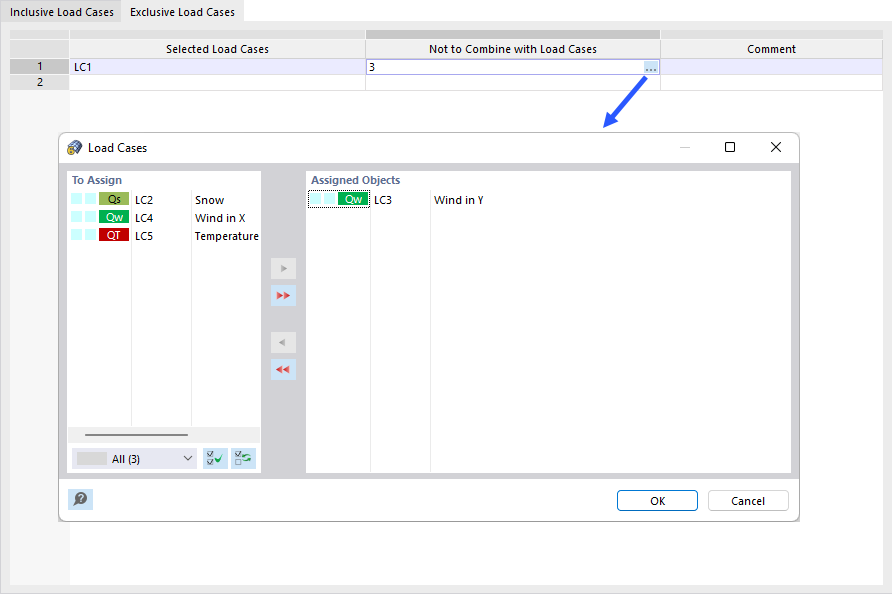
Task: Open help via question mark icon
Action: 81,499
